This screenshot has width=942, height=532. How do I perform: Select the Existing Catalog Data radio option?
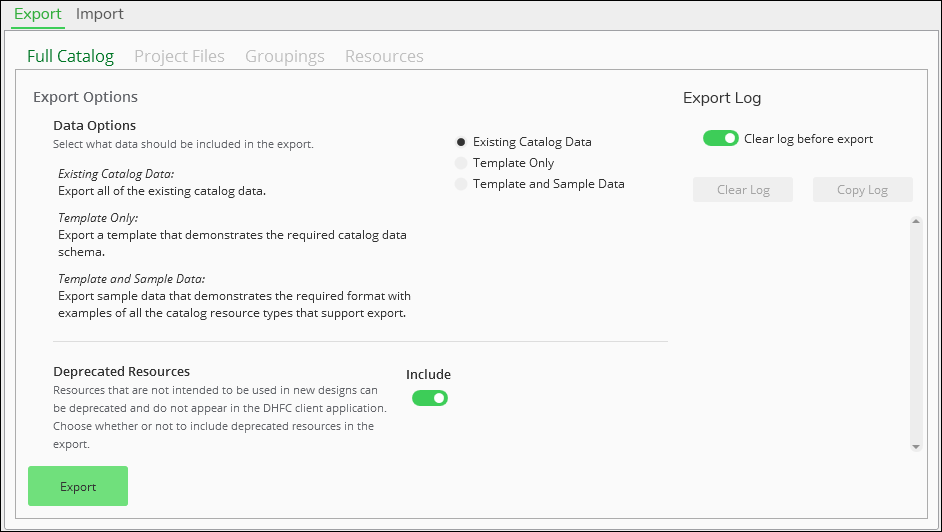(461, 142)
